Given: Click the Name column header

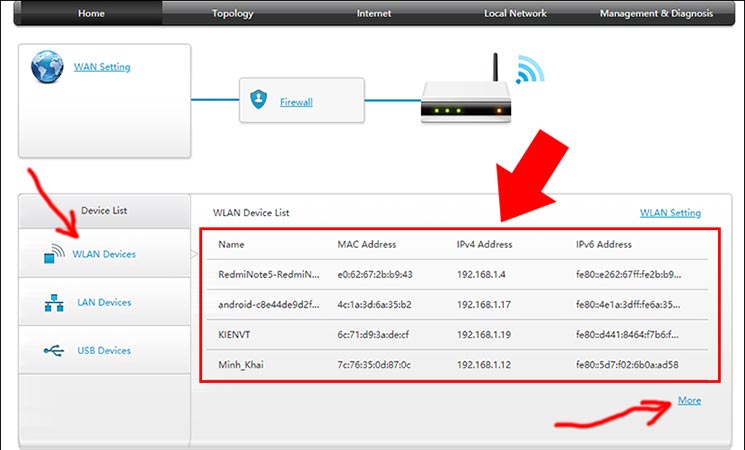Looking at the screenshot, I should point(231,244).
